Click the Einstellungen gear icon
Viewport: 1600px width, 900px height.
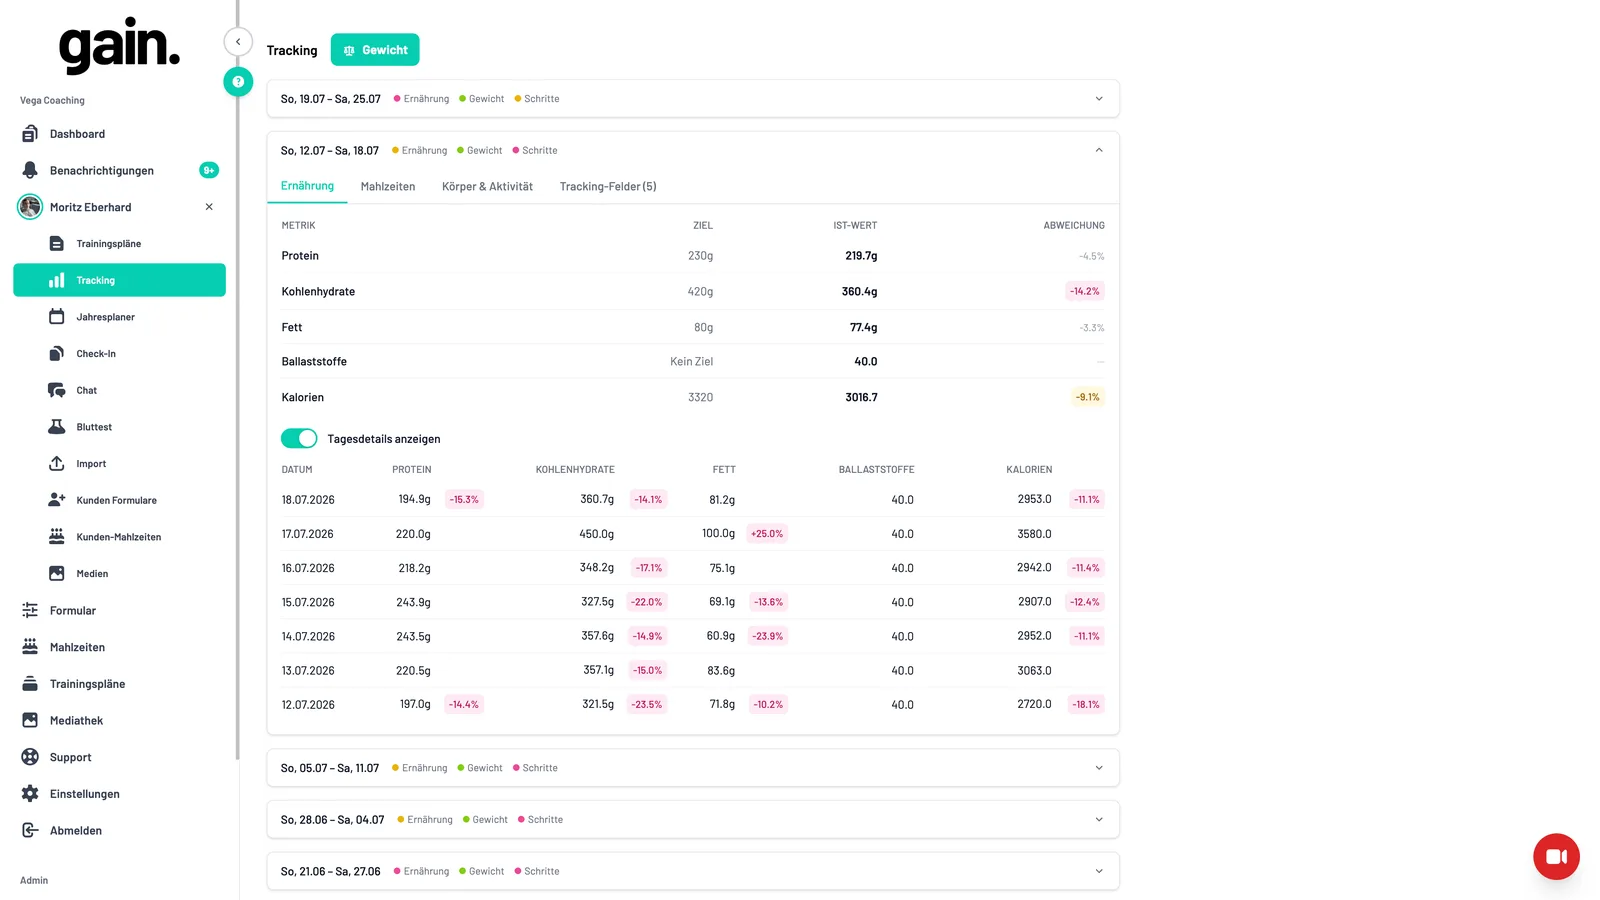(30, 794)
